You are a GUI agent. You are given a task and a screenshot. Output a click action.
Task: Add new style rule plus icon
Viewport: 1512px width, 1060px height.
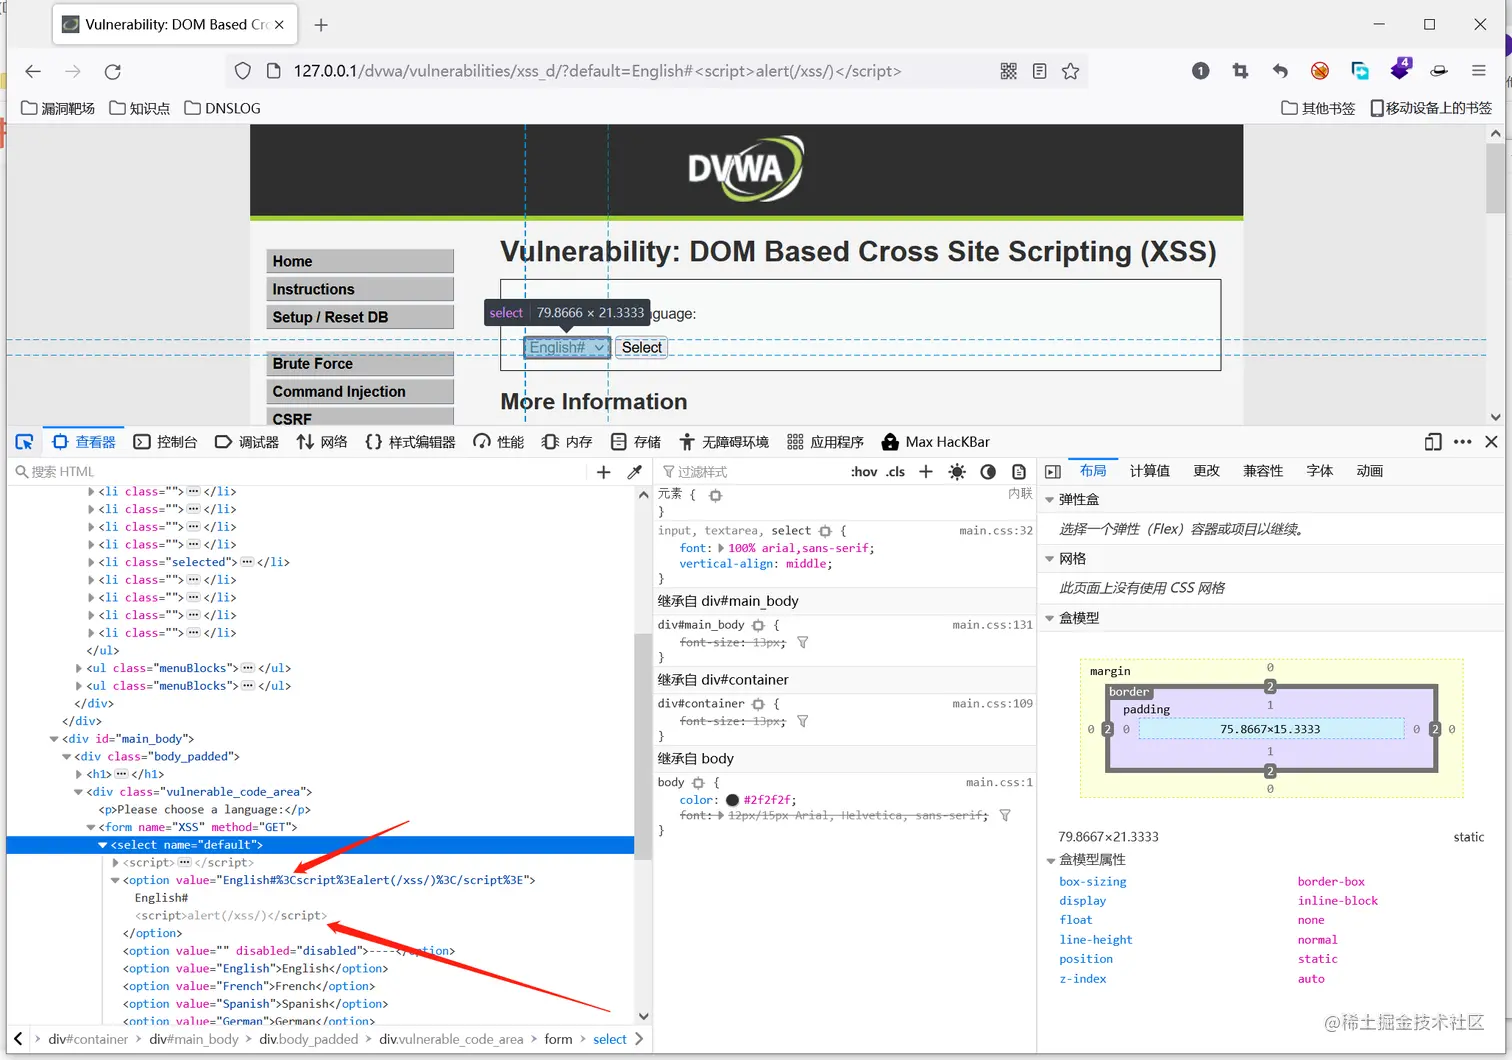point(926,472)
